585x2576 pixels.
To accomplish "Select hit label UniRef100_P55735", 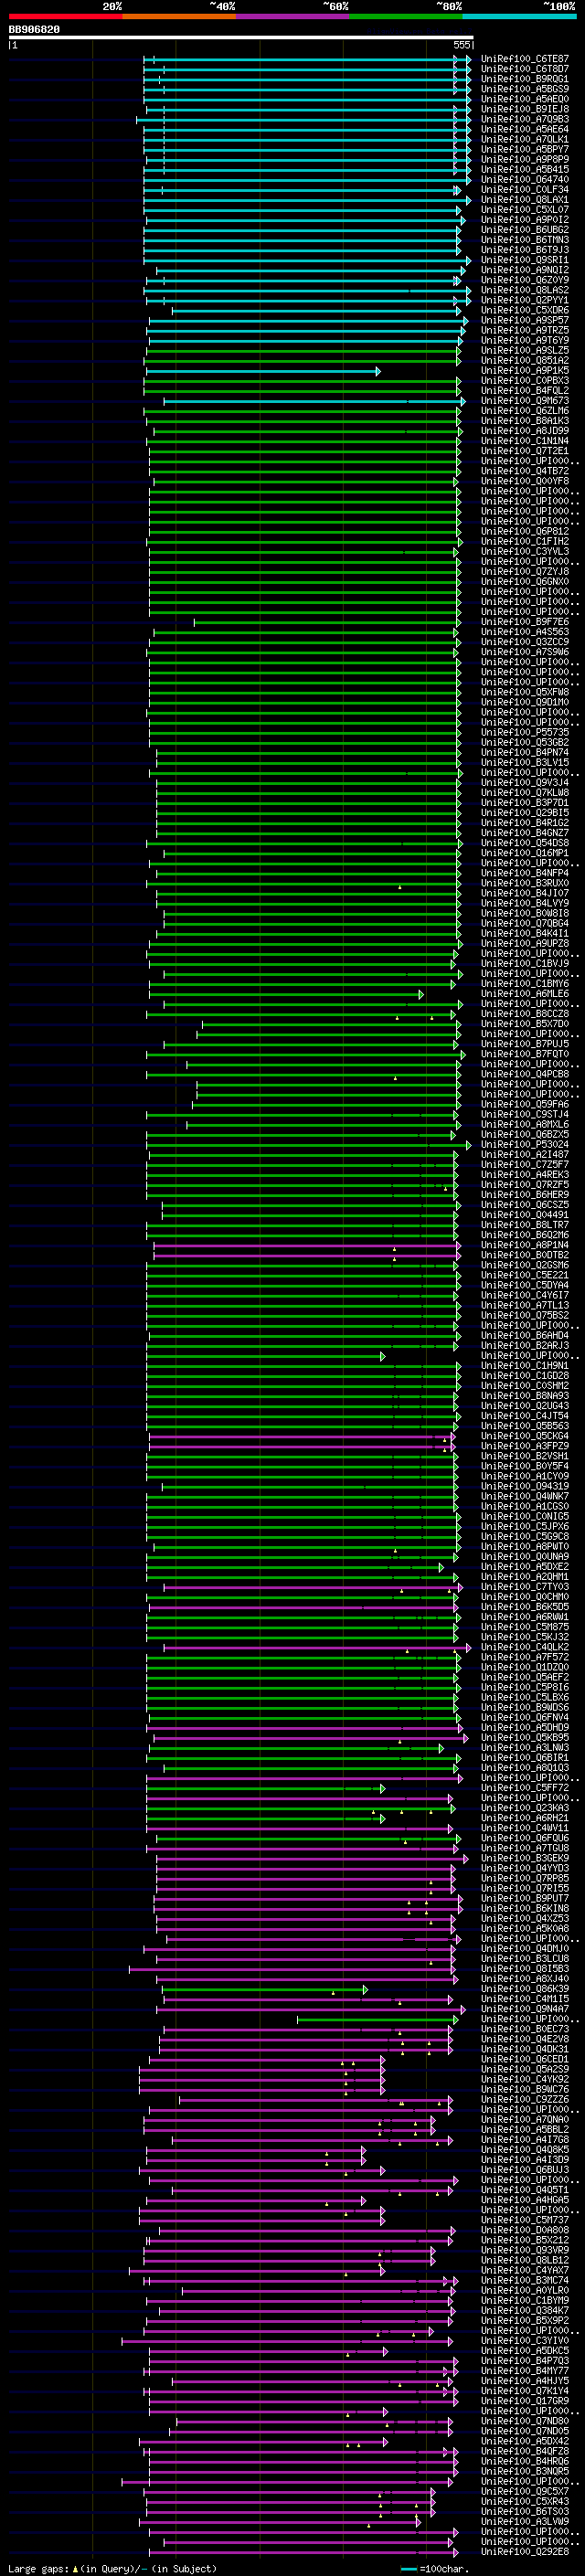I will [525, 732].
